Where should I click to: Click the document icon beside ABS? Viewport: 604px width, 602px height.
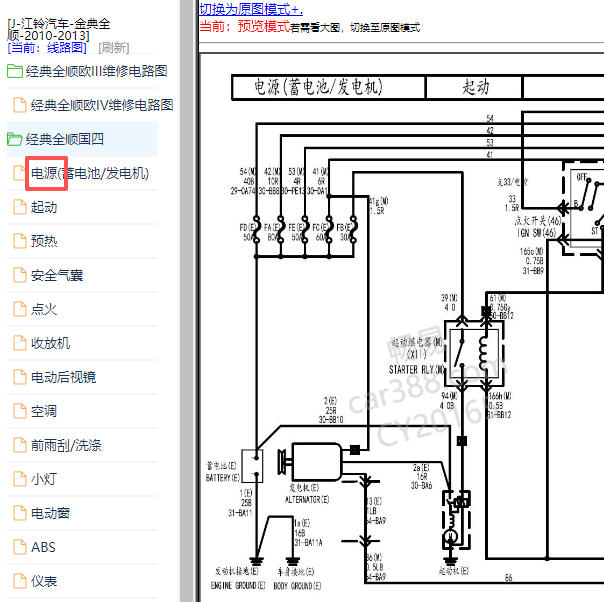coord(20,547)
